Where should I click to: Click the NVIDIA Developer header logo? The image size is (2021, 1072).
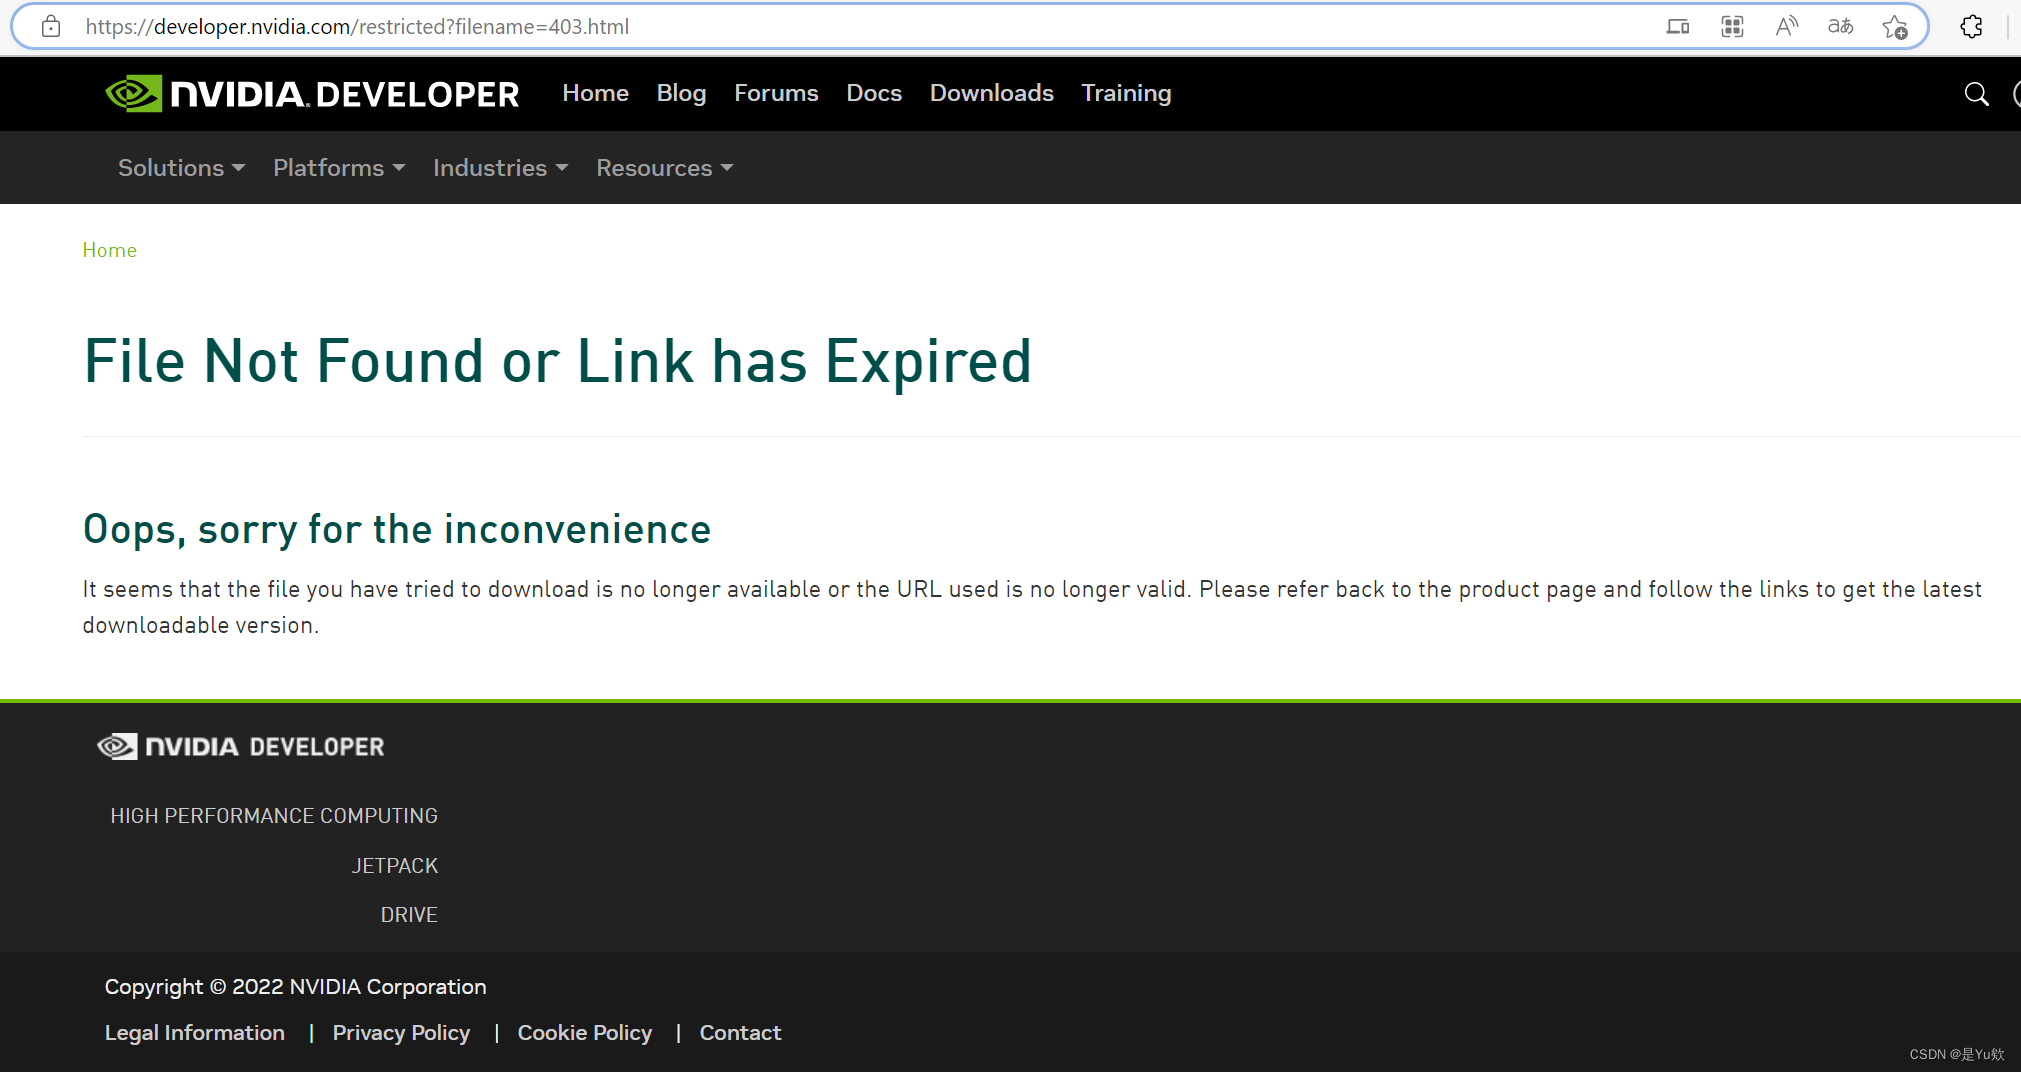pos(312,94)
